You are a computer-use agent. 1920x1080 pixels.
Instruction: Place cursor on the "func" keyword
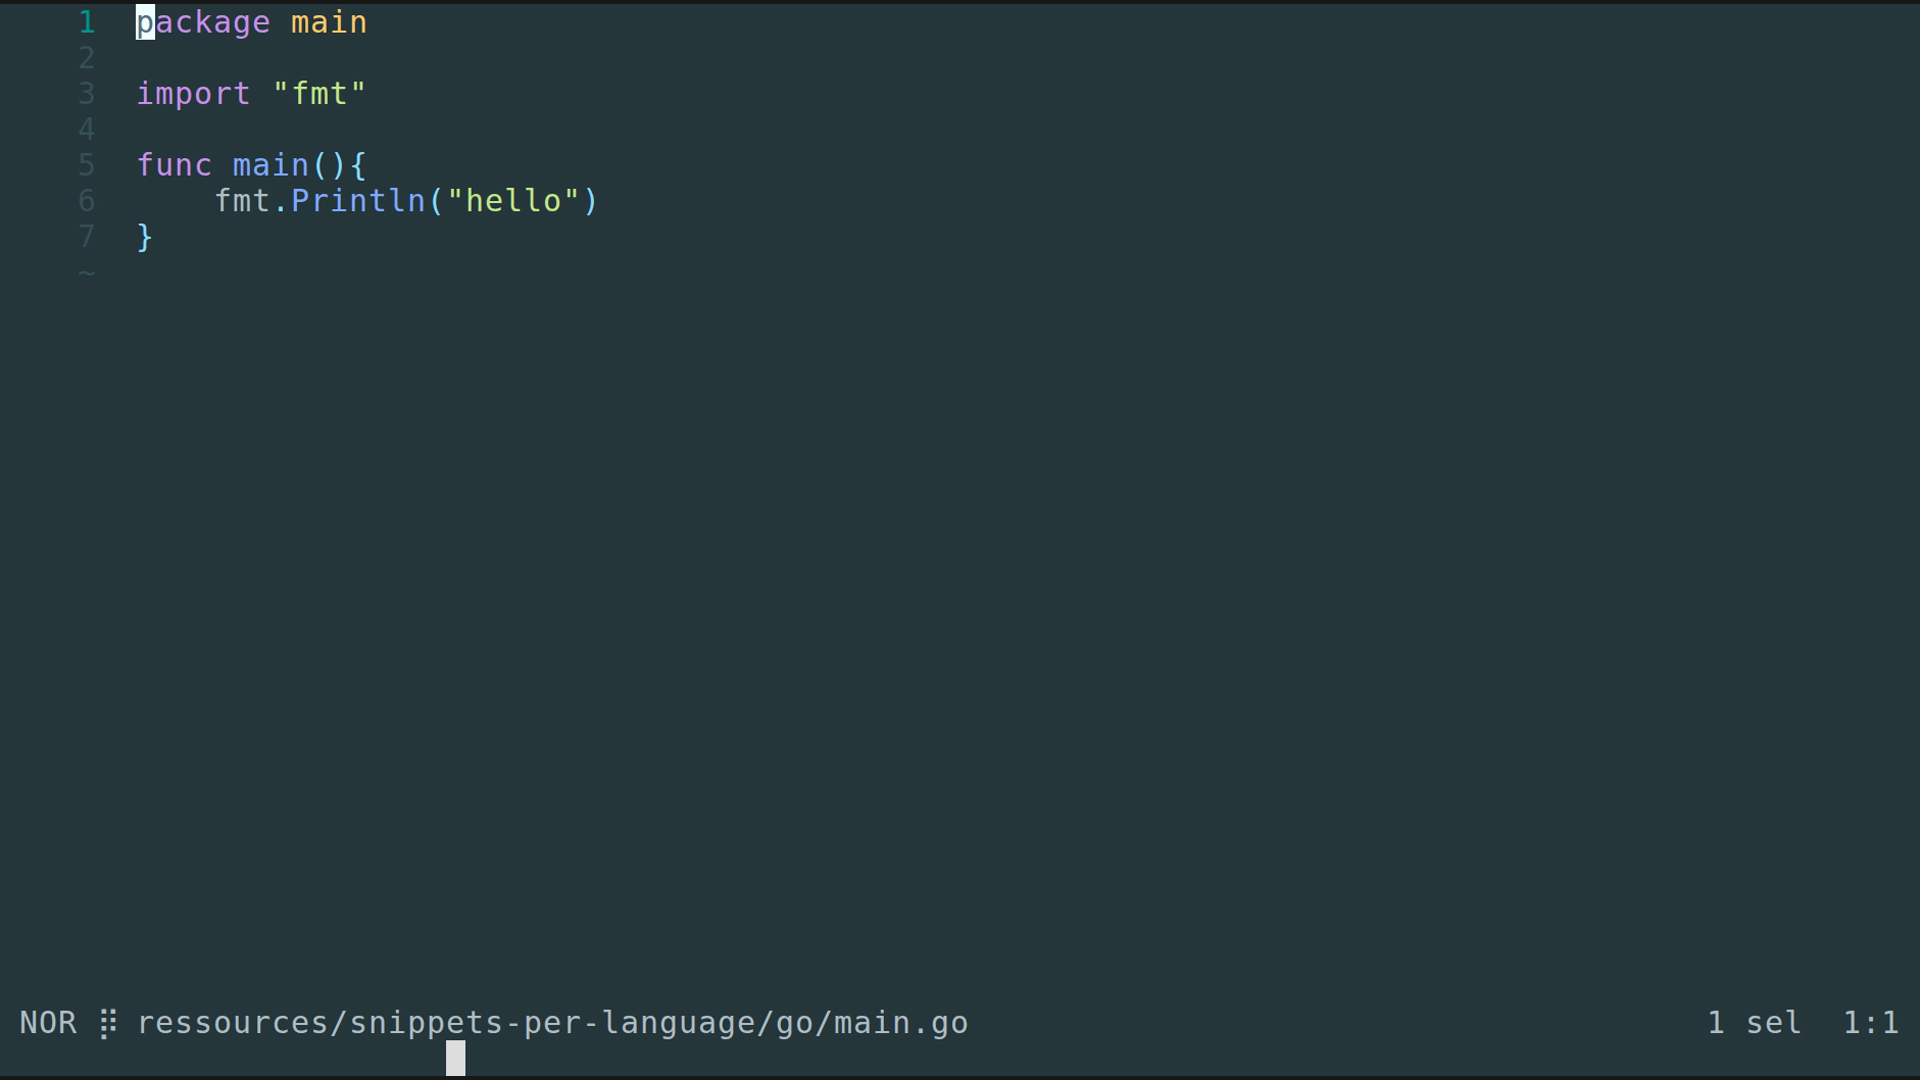pos(174,165)
